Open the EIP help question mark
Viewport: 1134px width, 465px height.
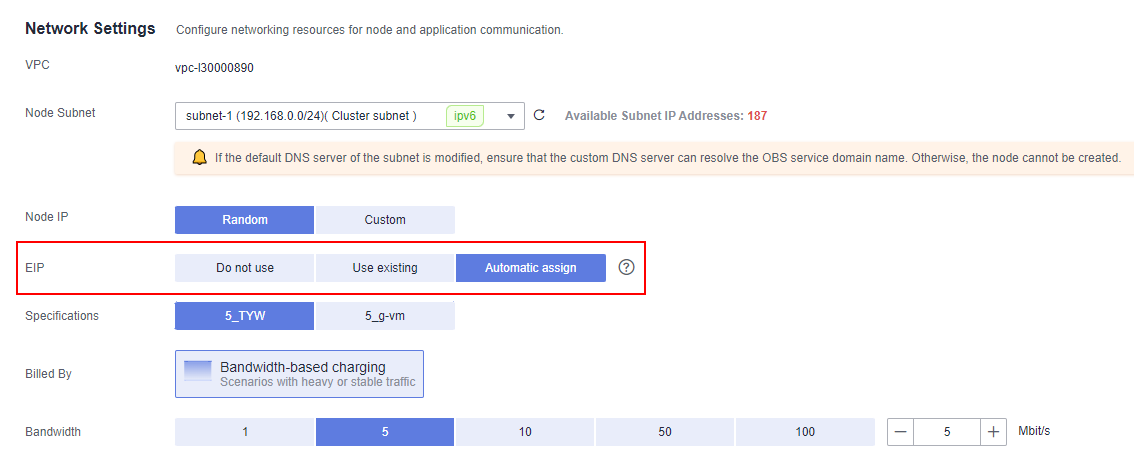pyautogui.click(x=626, y=267)
